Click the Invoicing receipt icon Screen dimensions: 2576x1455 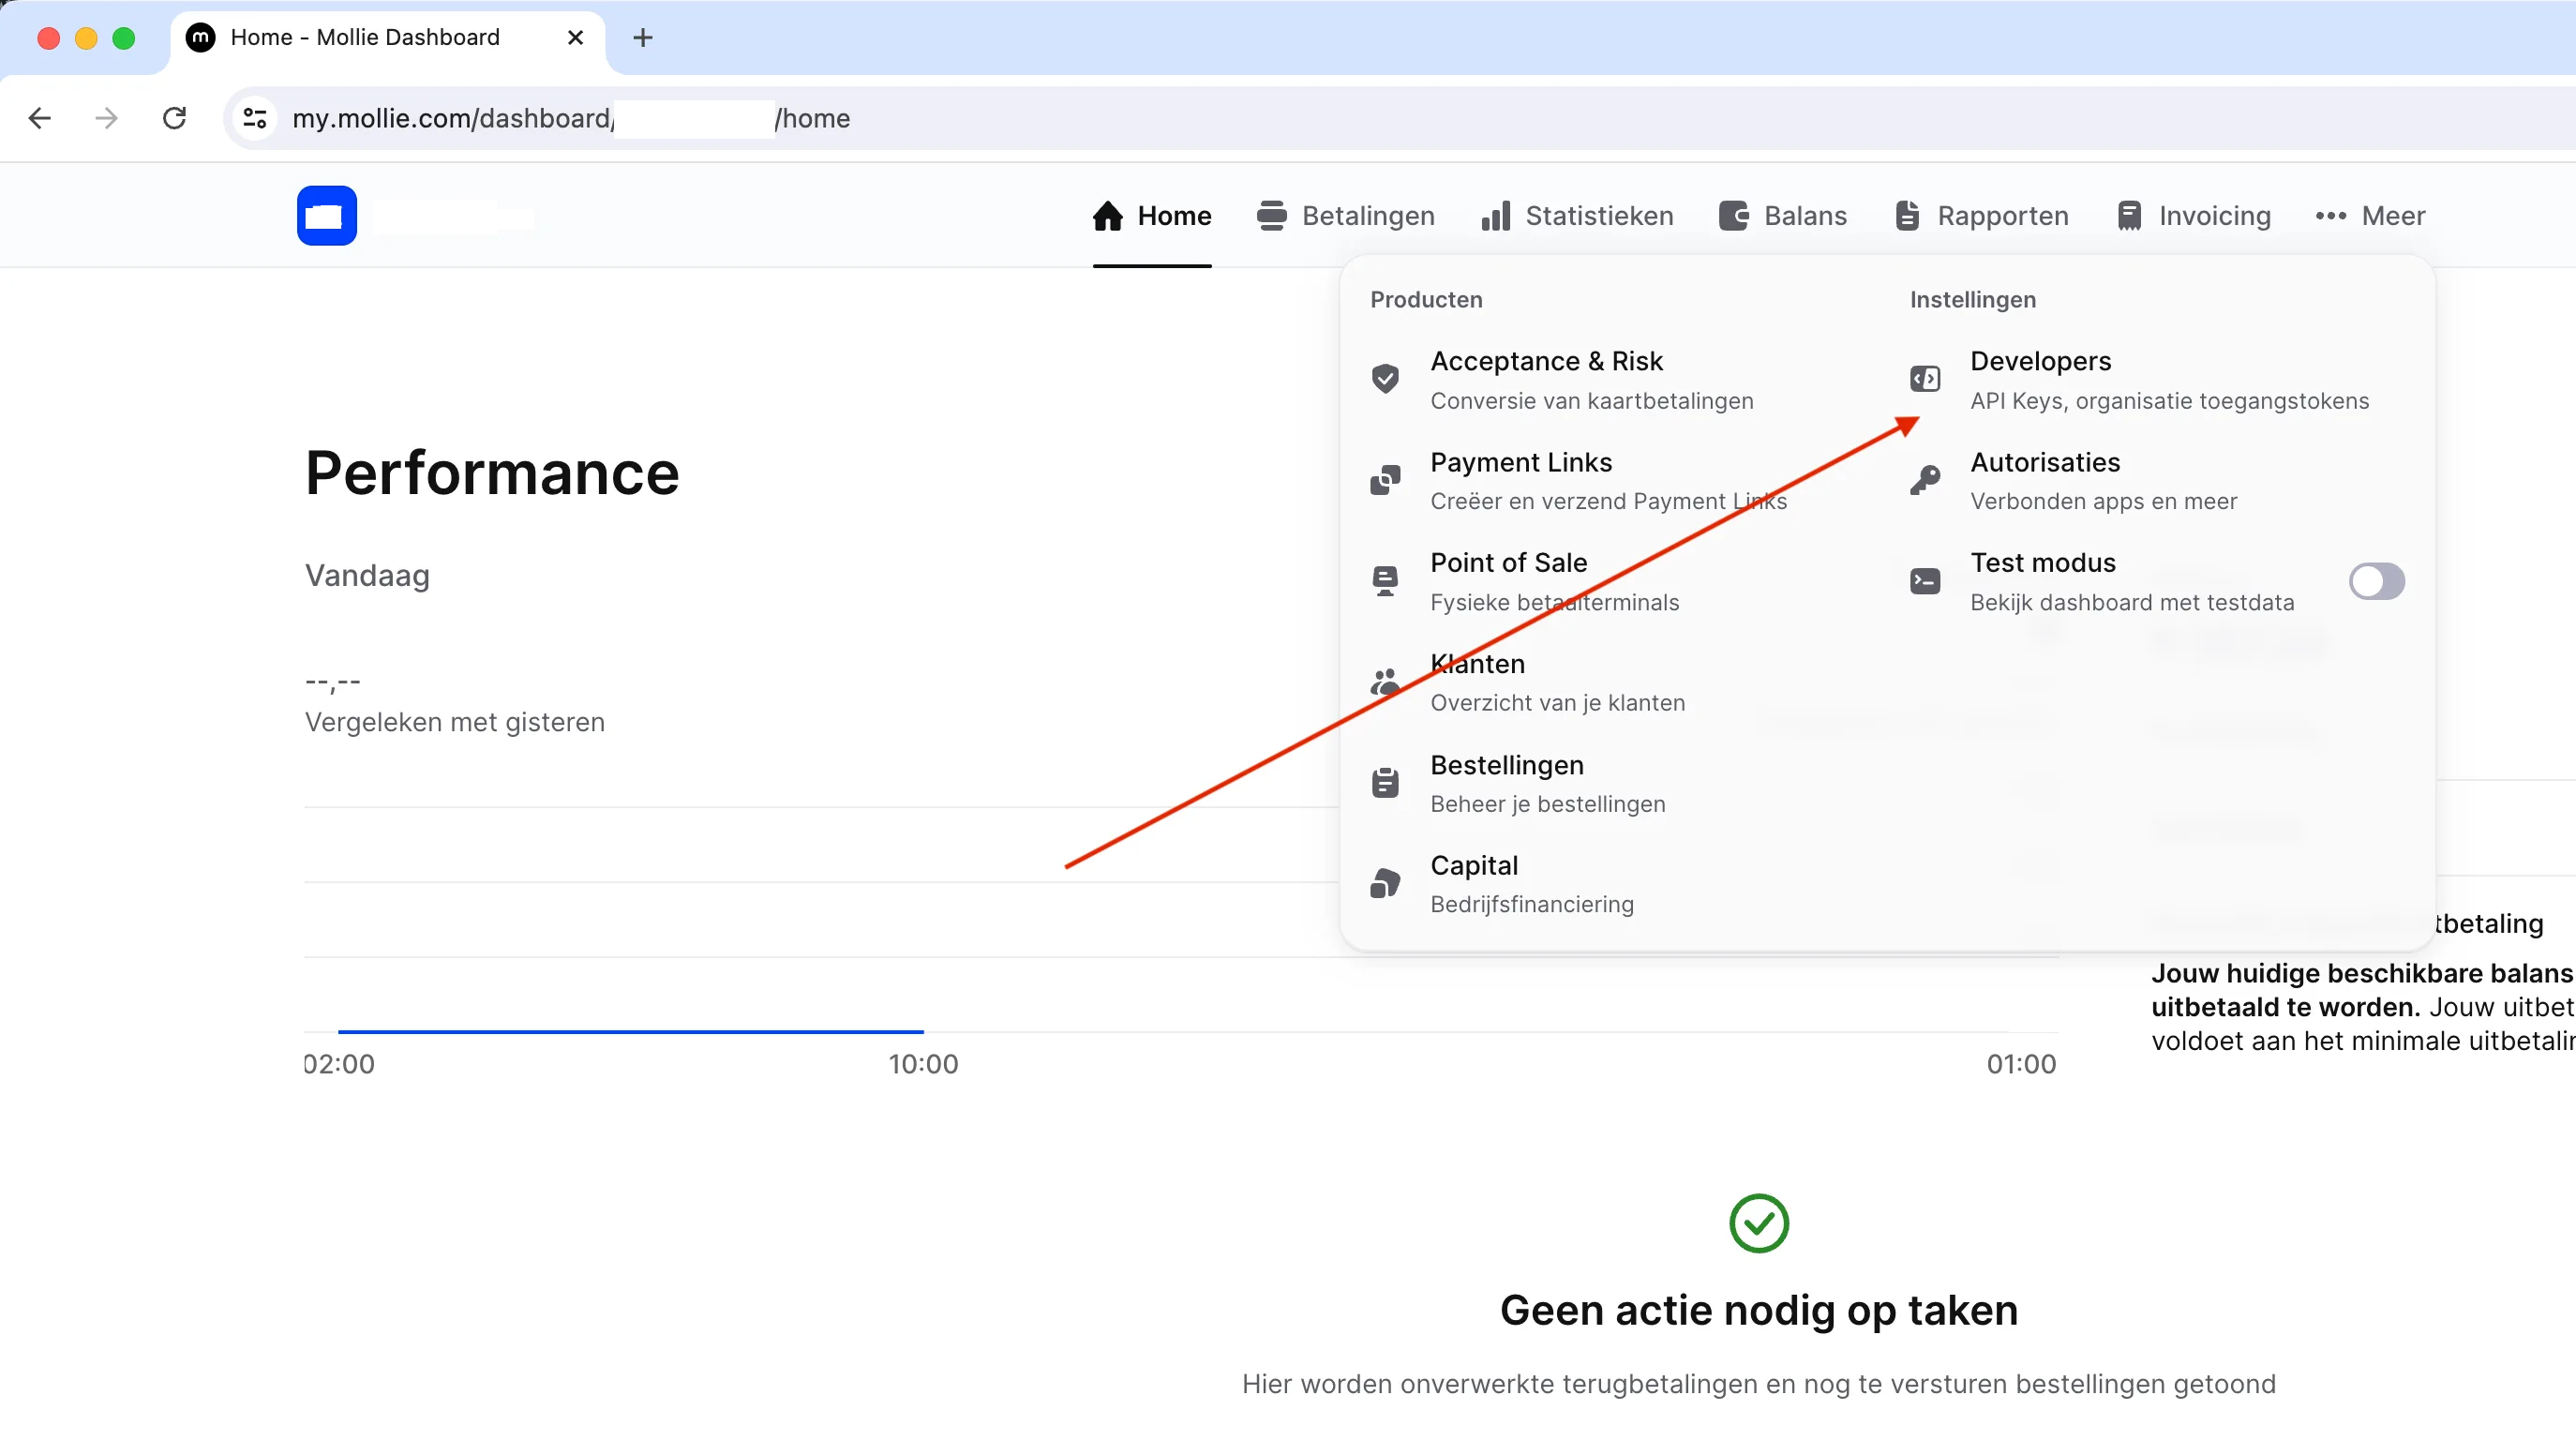pyautogui.click(x=2129, y=216)
